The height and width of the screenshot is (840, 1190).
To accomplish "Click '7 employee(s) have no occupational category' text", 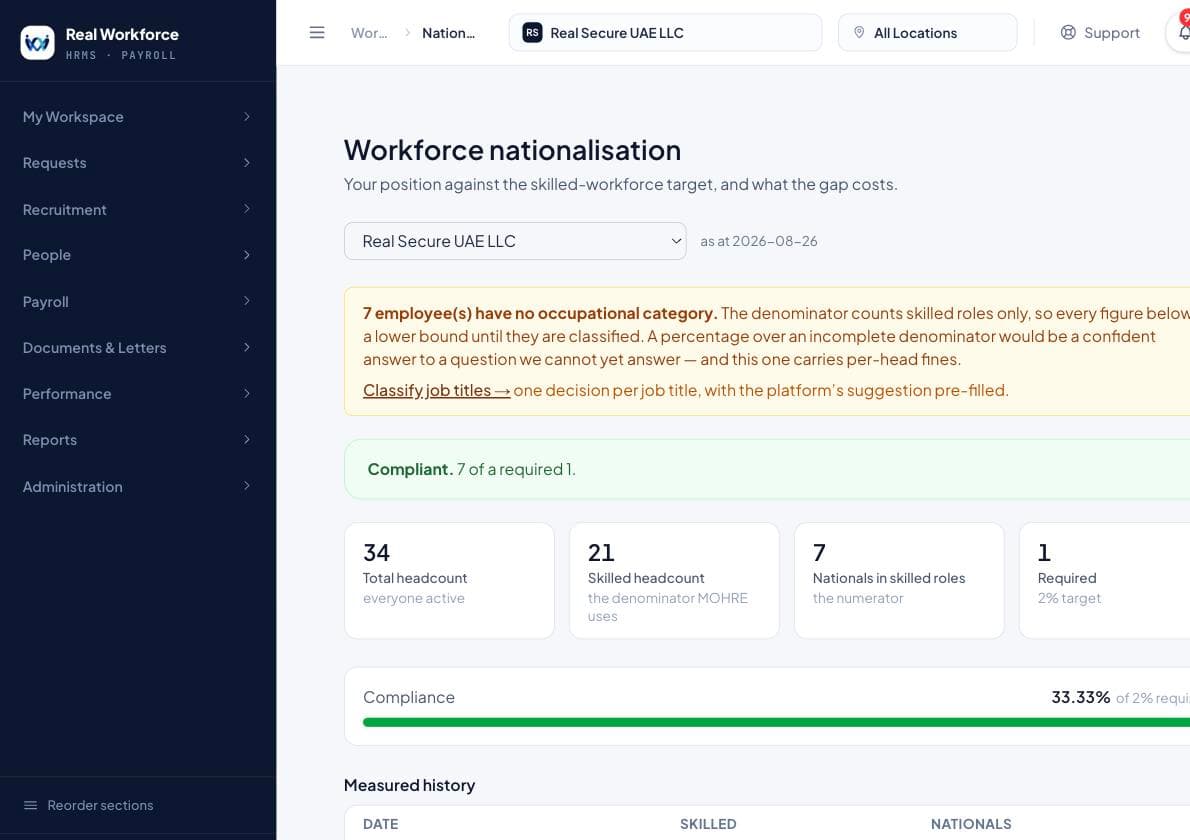I will point(540,313).
